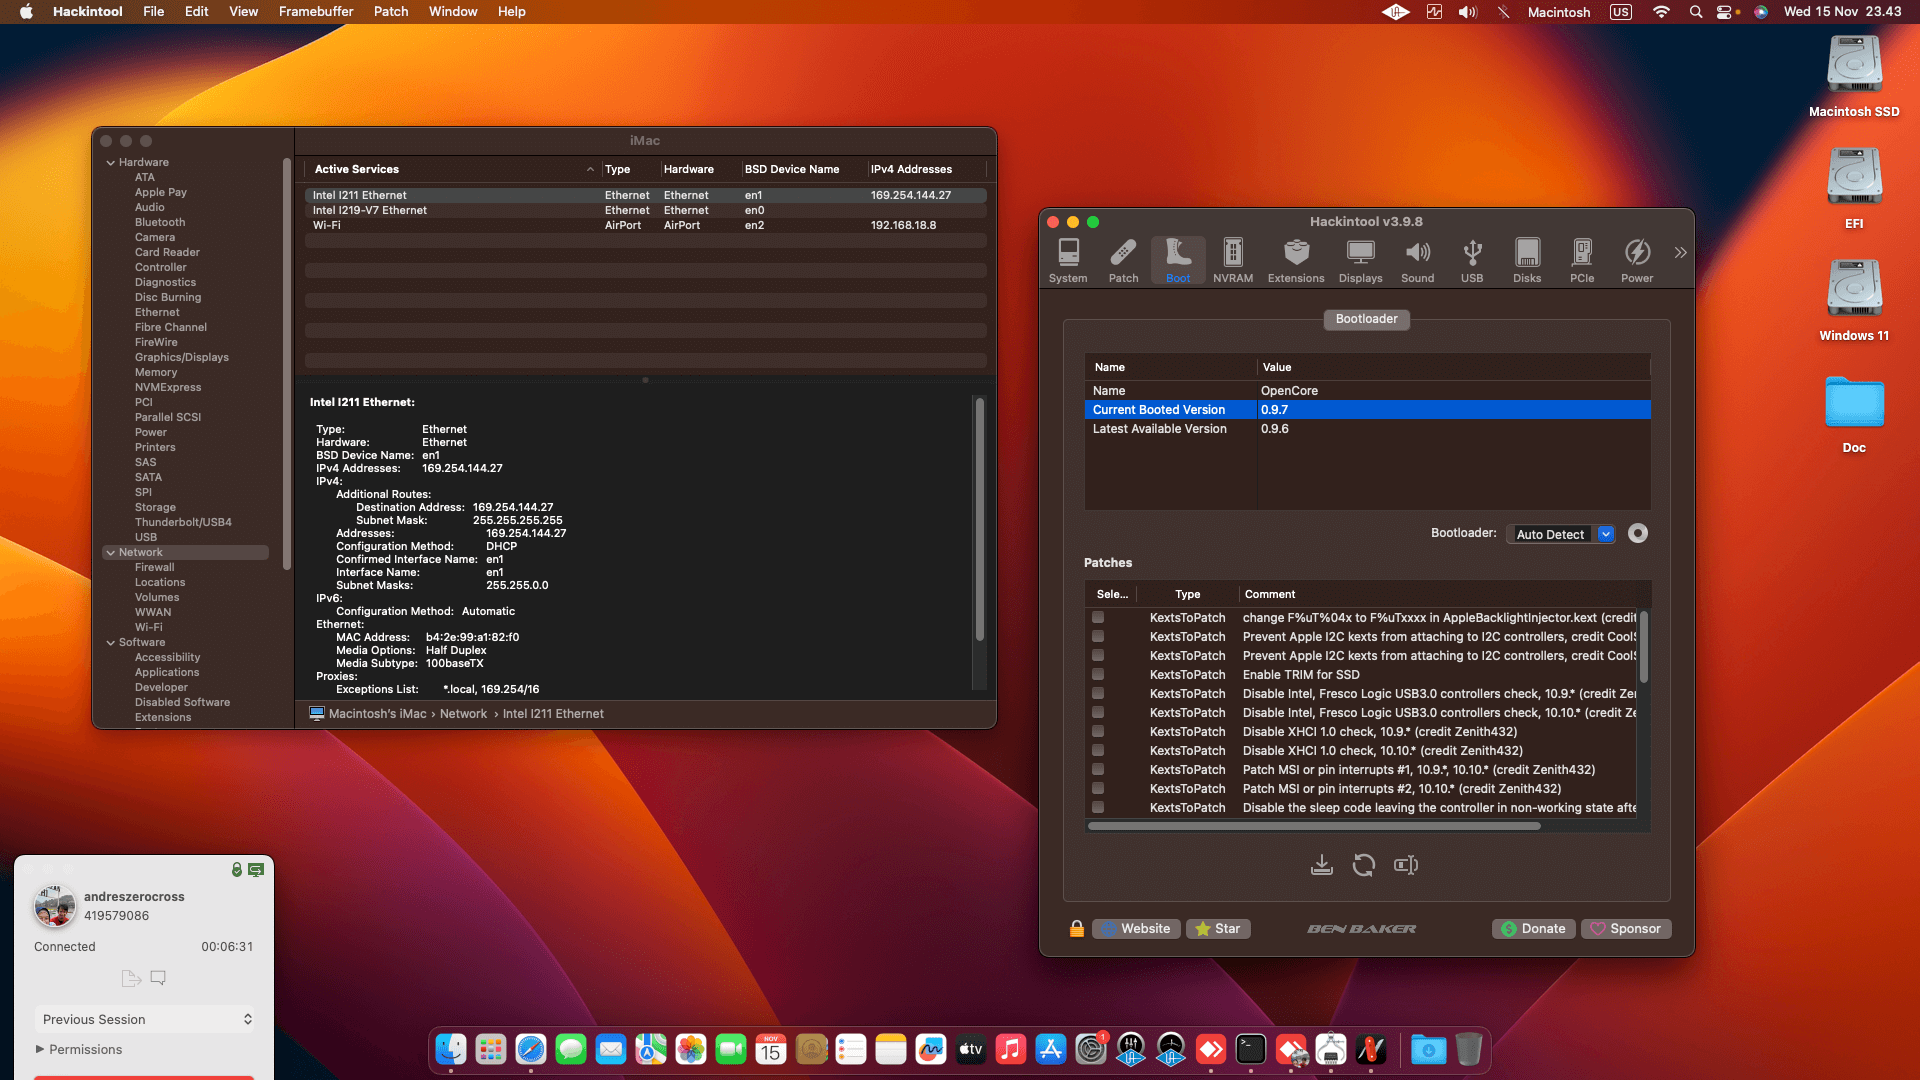Open the Previous Session dropdown in AnyDesk

(x=145, y=1019)
